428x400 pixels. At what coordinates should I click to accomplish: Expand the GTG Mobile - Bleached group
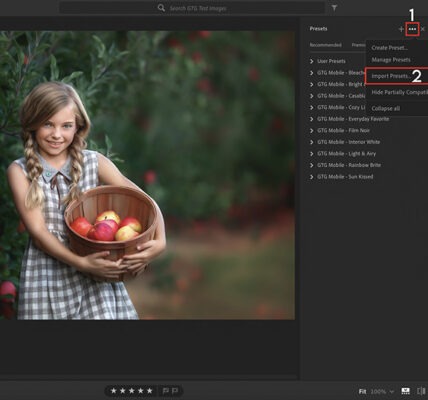pyautogui.click(x=337, y=73)
